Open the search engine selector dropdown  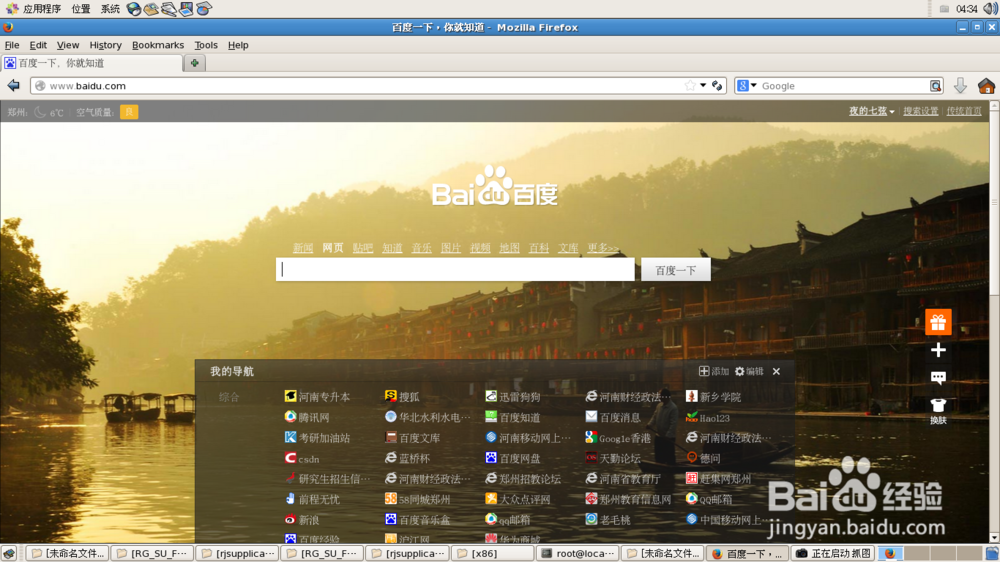pyautogui.click(x=747, y=85)
